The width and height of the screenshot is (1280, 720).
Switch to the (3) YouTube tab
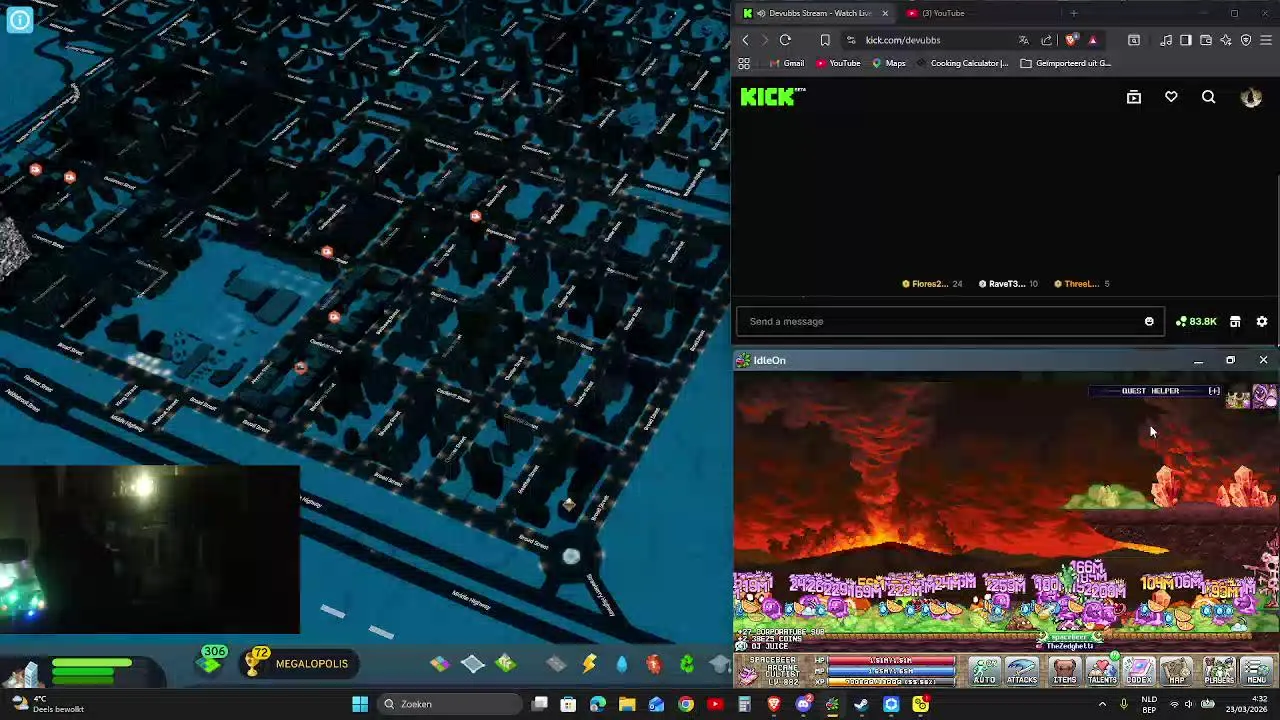click(x=942, y=13)
